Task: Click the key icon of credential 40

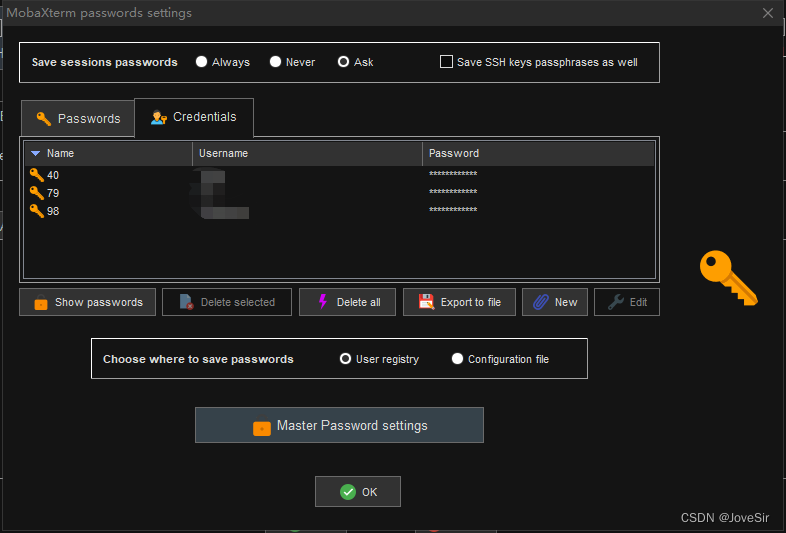Action: click(37, 175)
